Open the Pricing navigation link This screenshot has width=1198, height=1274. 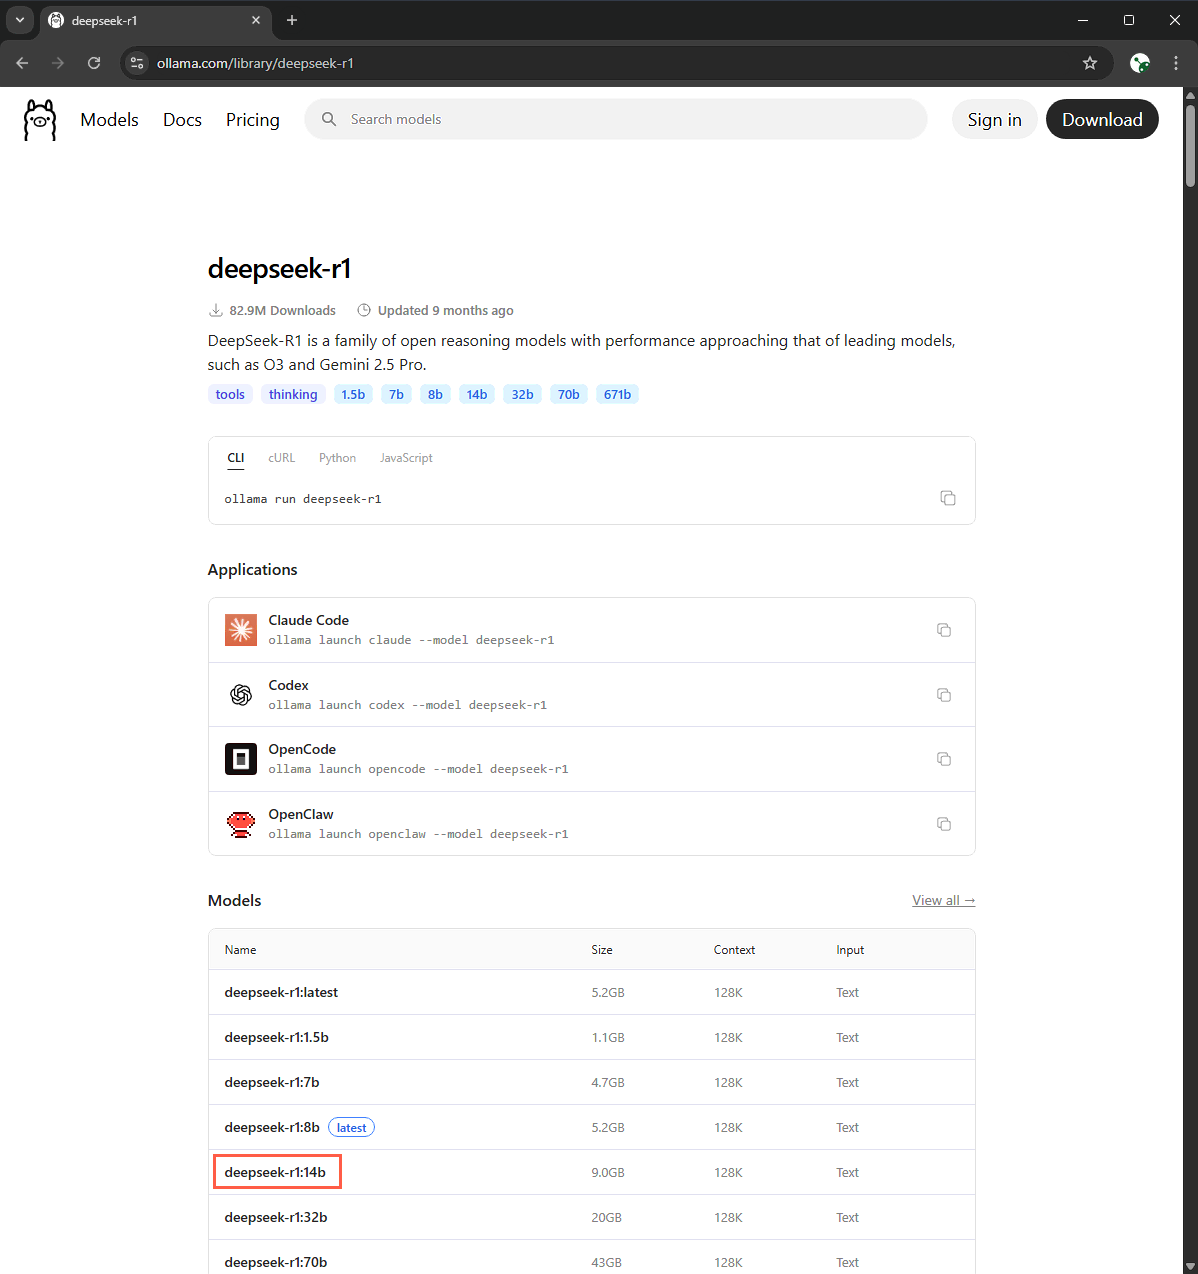pos(253,120)
